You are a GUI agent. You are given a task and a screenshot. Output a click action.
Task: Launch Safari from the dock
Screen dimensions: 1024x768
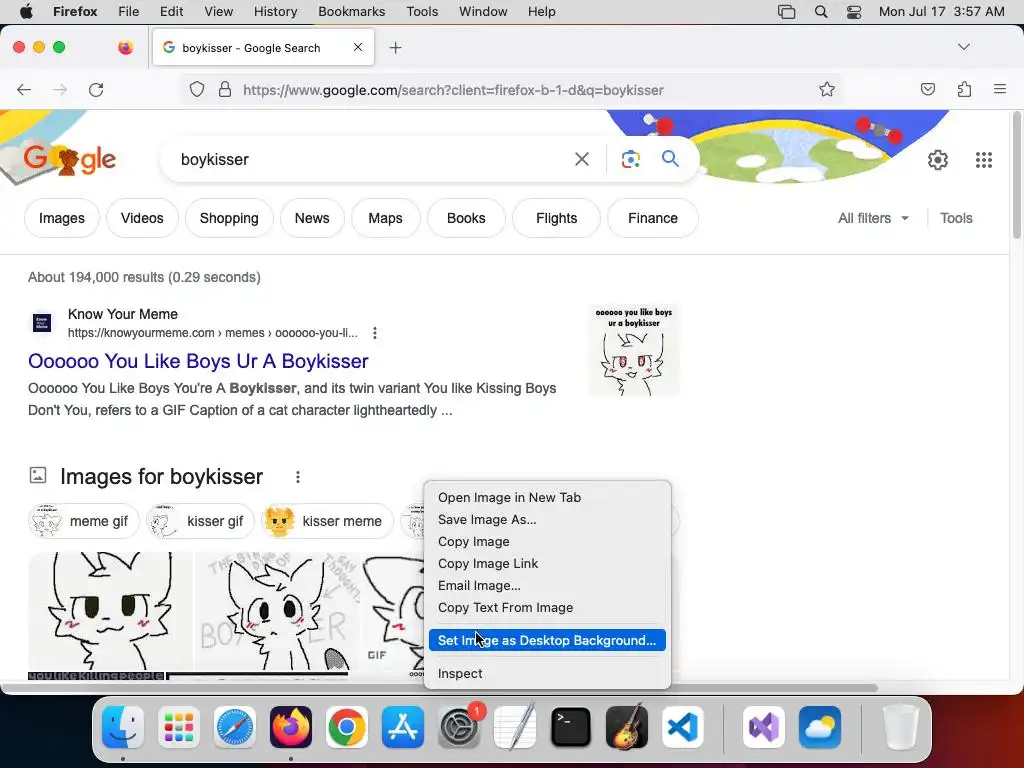235,727
